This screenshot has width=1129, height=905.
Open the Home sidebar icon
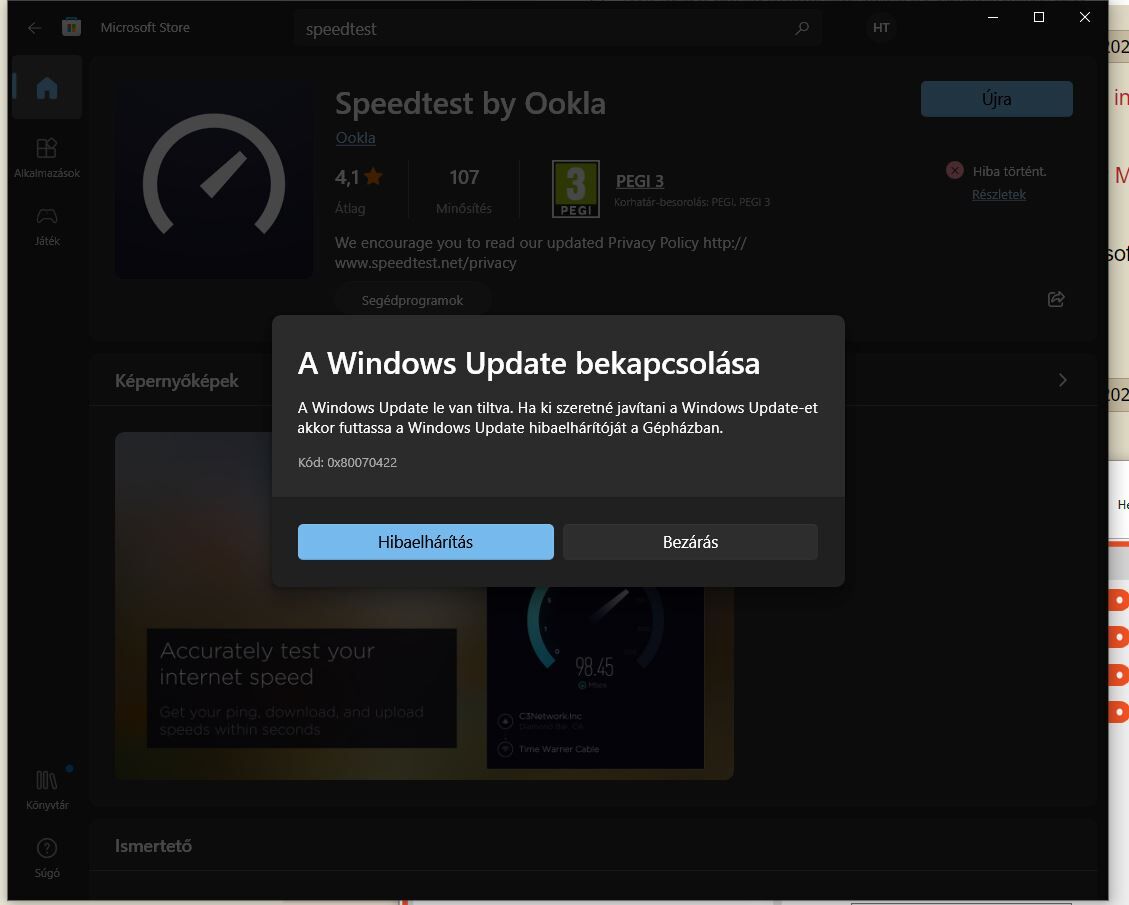click(x=47, y=88)
